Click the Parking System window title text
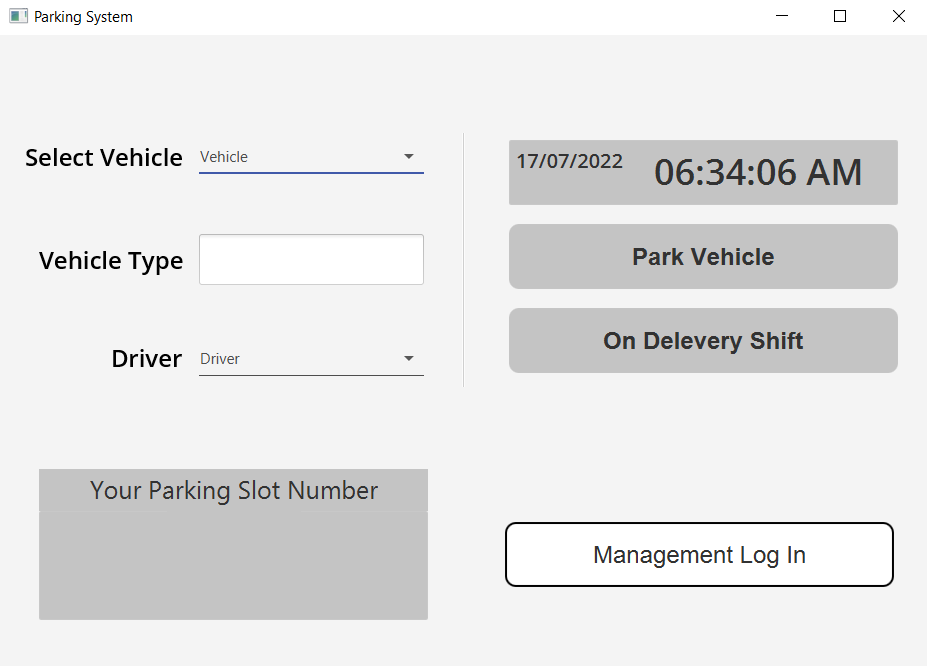The height and width of the screenshot is (666, 927). [x=83, y=17]
